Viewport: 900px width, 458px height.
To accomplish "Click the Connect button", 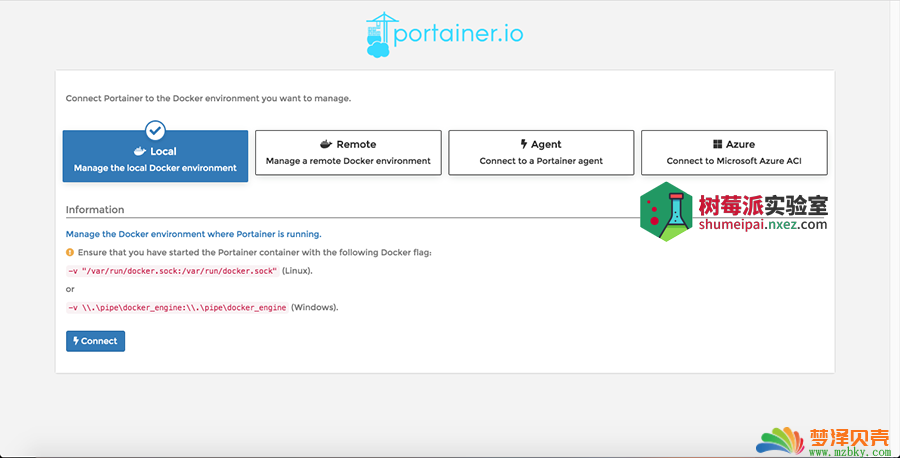I will click(95, 341).
